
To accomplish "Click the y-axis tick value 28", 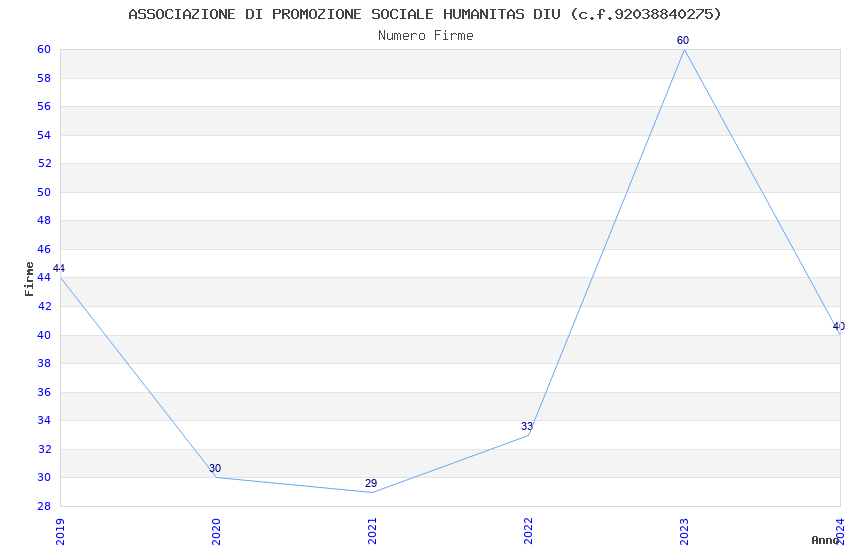I will pyautogui.click(x=44, y=507).
